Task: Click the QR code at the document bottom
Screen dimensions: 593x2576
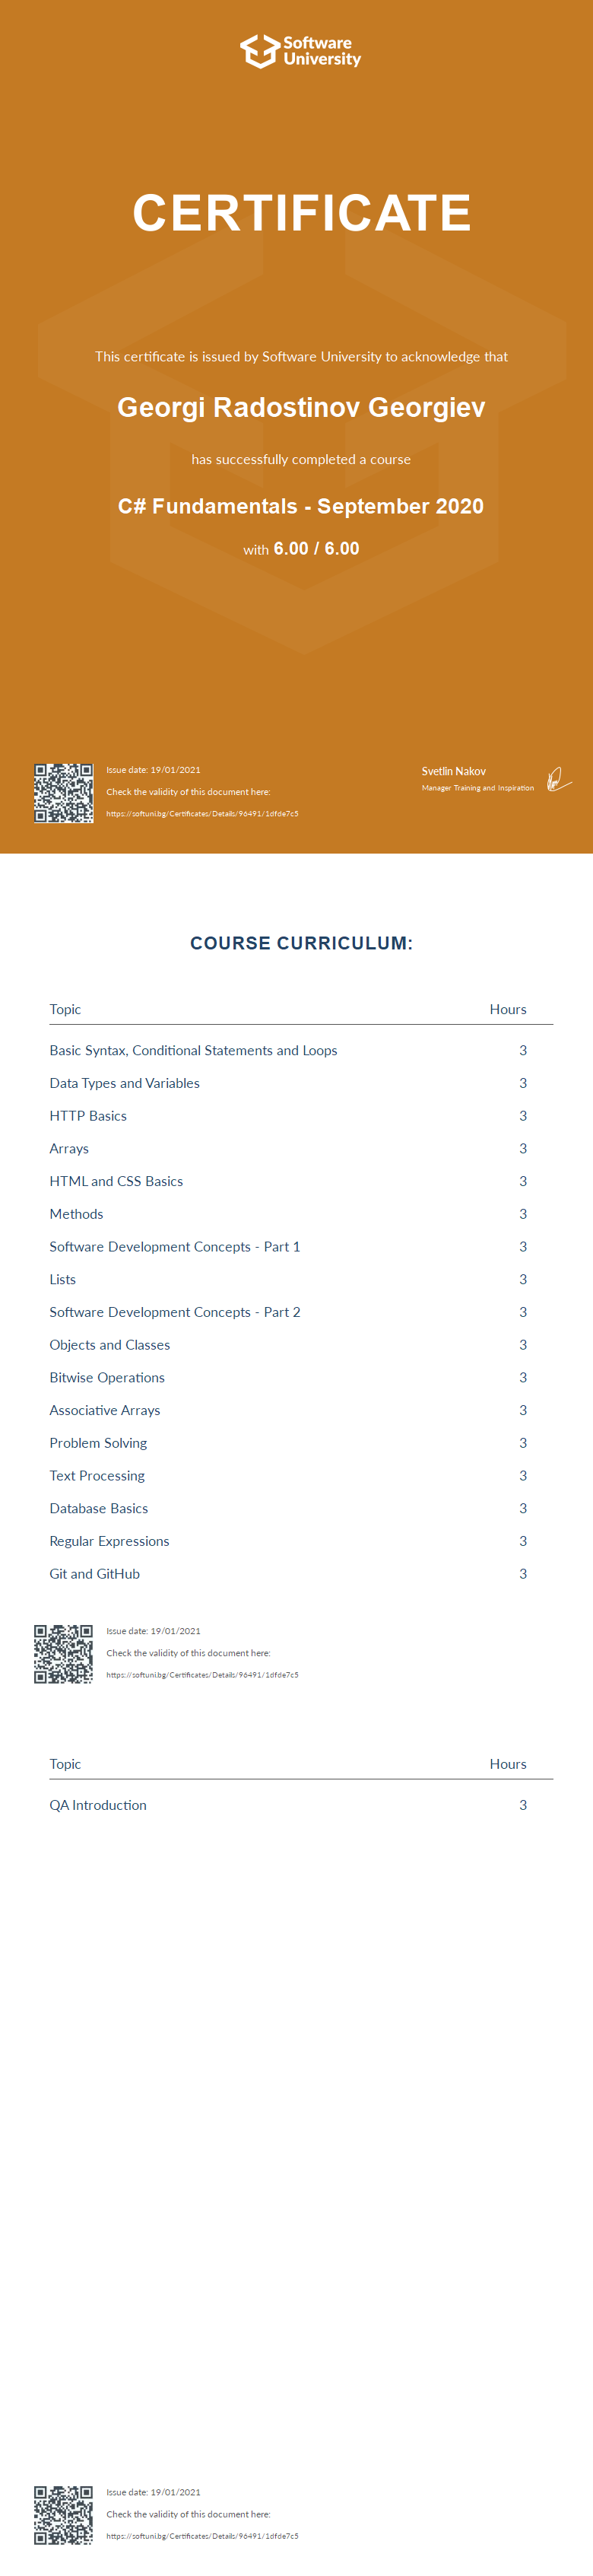Action: click(x=63, y=2515)
